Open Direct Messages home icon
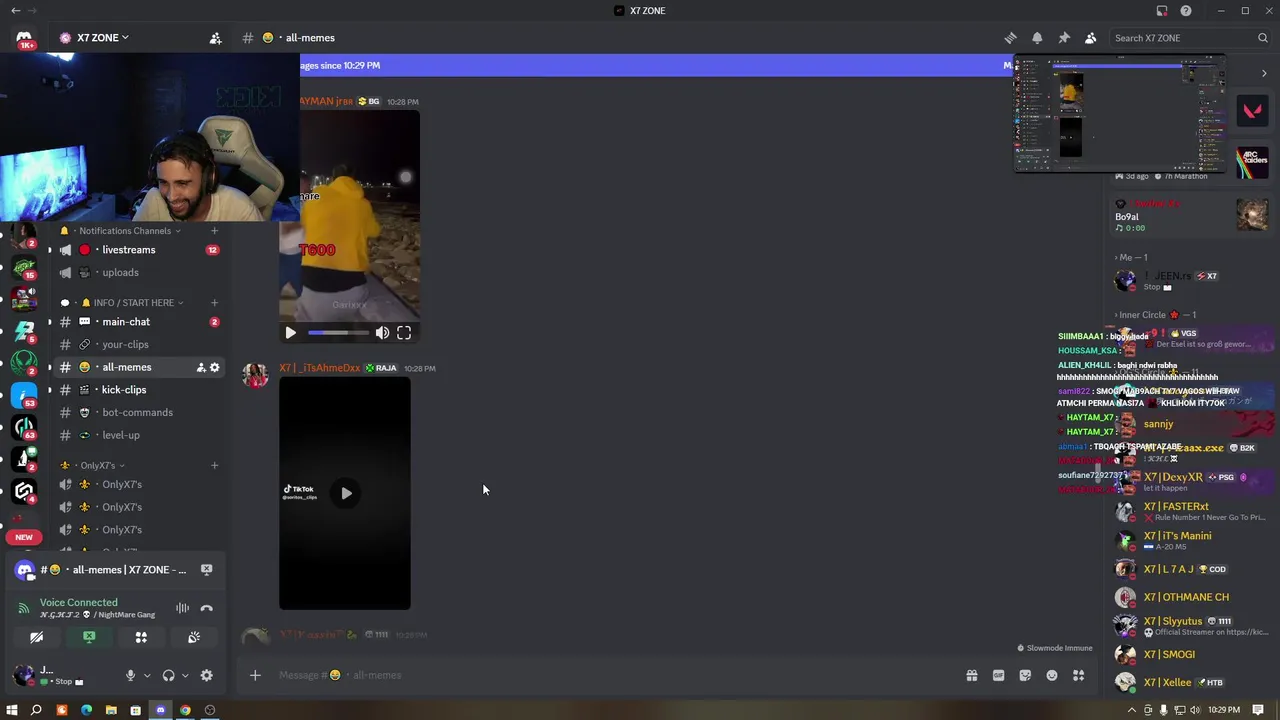Screen dimensions: 1280x720 pyautogui.click(x=24, y=38)
